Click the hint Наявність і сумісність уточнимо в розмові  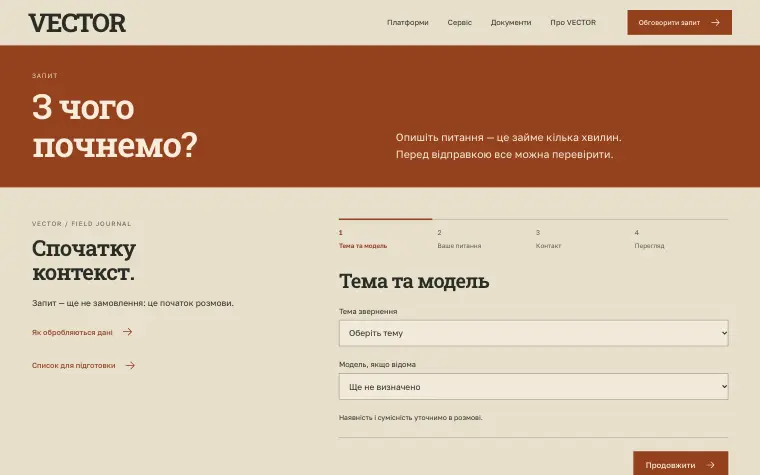[x=411, y=417]
